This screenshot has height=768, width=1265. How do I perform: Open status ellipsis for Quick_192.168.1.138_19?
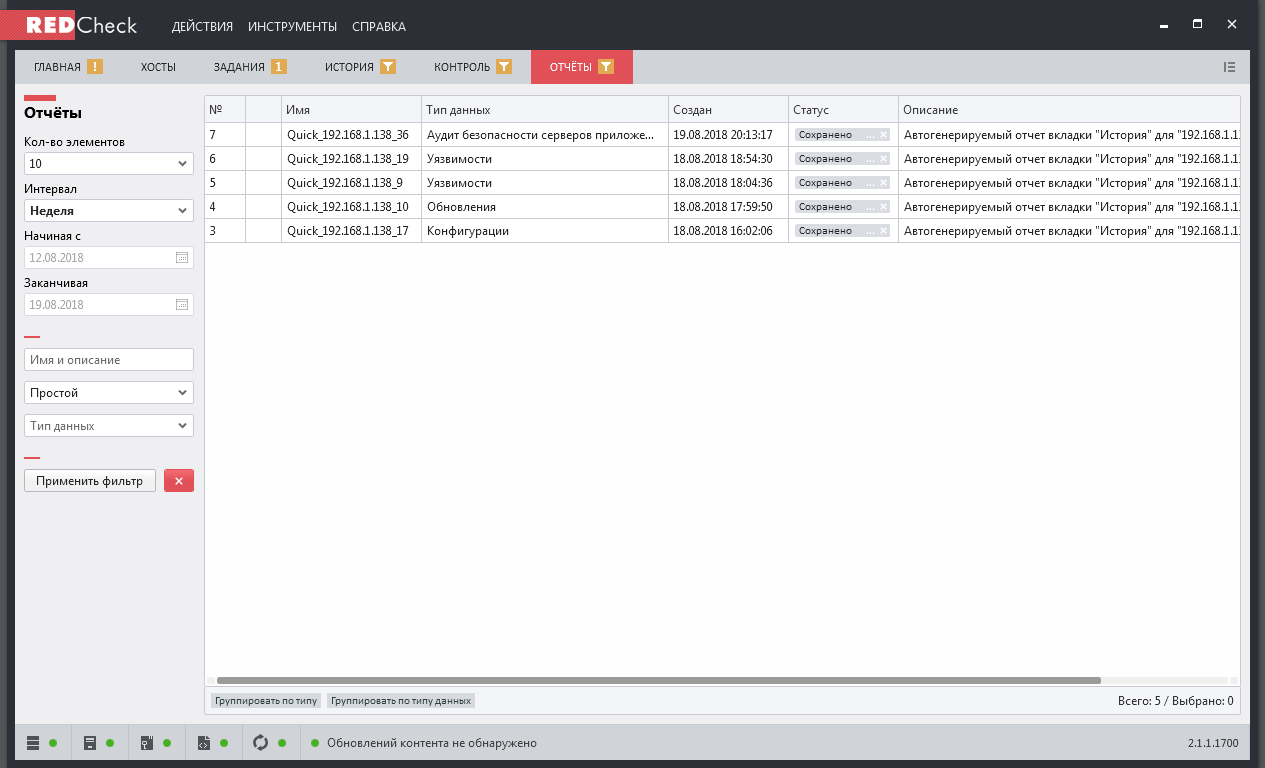(870, 159)
